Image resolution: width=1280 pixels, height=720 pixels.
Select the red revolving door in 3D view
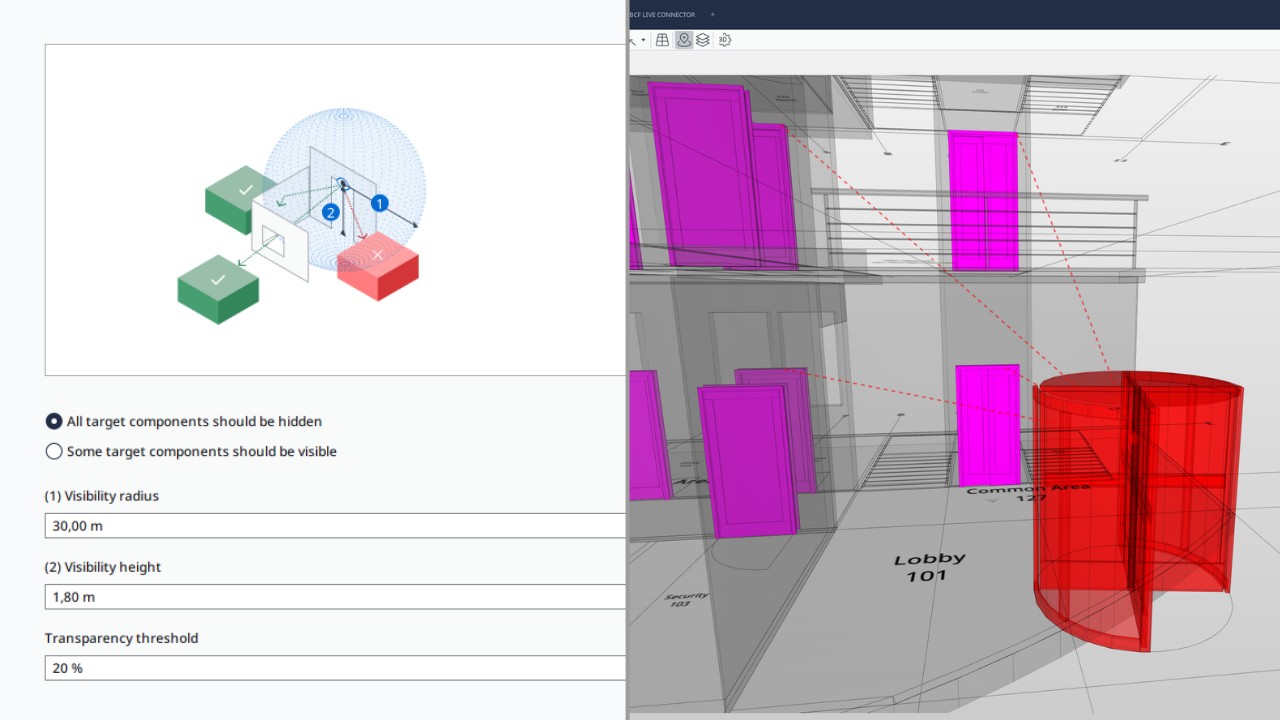(x=1135, y=500)
